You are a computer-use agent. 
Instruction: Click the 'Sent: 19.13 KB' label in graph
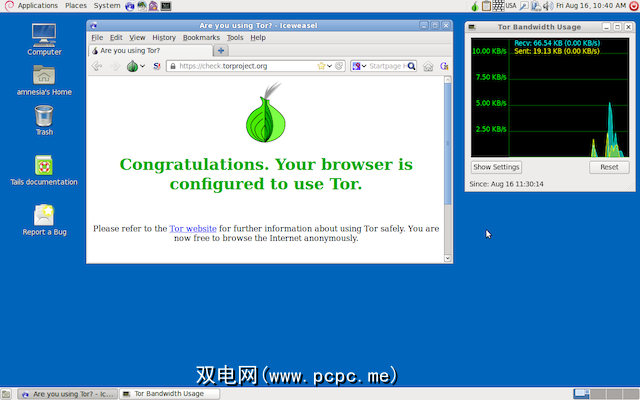click(x=557, y=51)
